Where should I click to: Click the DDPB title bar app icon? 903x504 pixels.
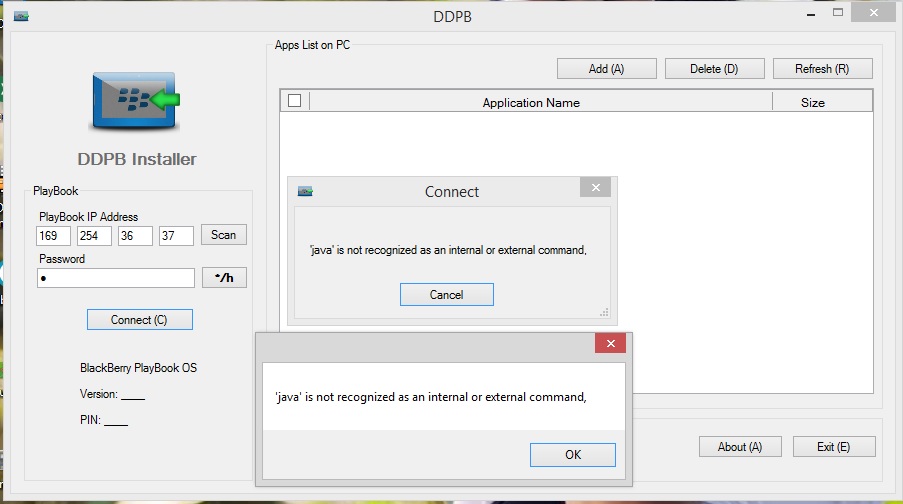(21, 15)
